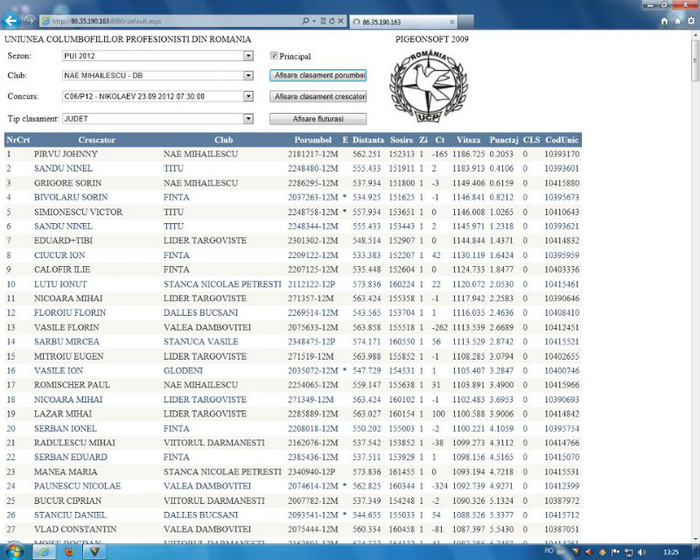This screenshot has height=560, width=700.
Task: Click pigeon number 2181217-12M
Action: 313,154
